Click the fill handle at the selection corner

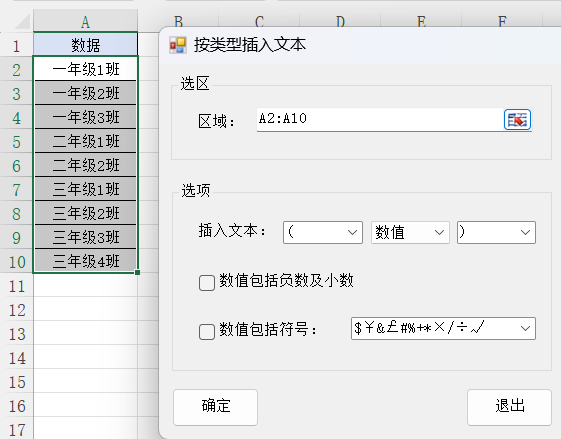(x=137, y=272)
